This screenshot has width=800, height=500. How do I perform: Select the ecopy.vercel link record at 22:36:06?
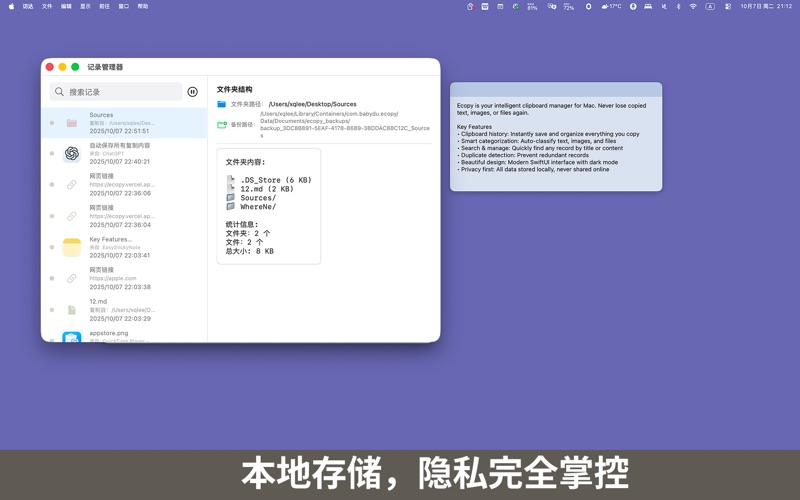coord(124,185)
